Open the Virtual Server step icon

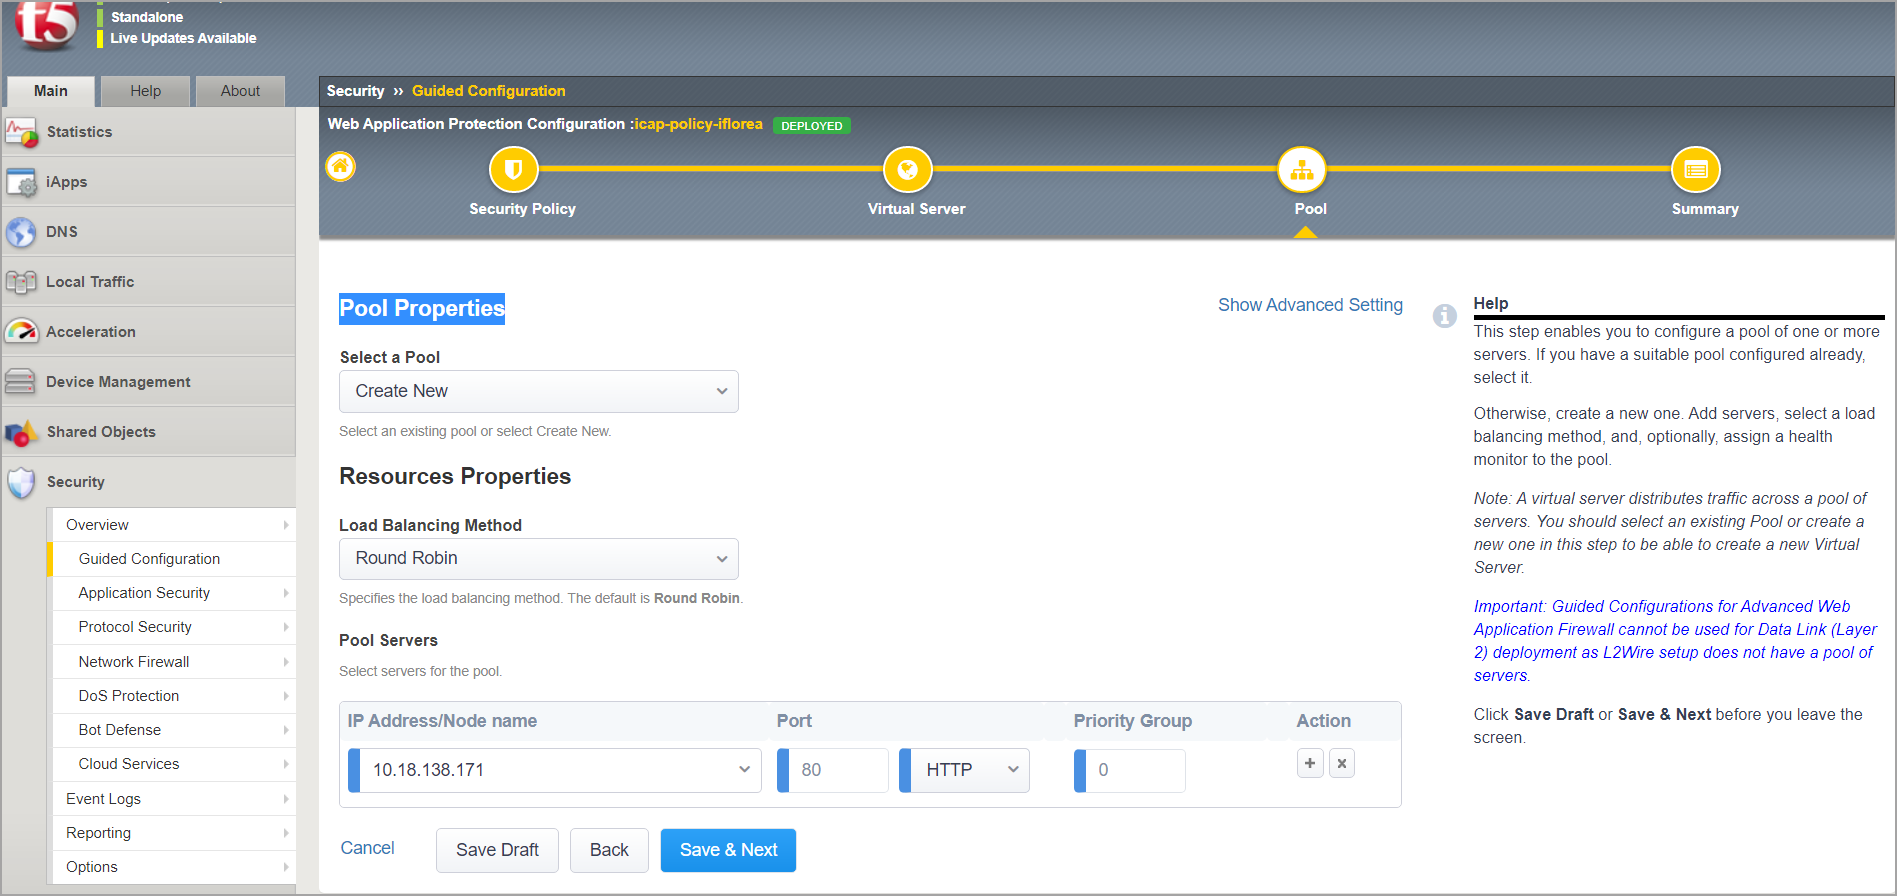pos(907,170)
